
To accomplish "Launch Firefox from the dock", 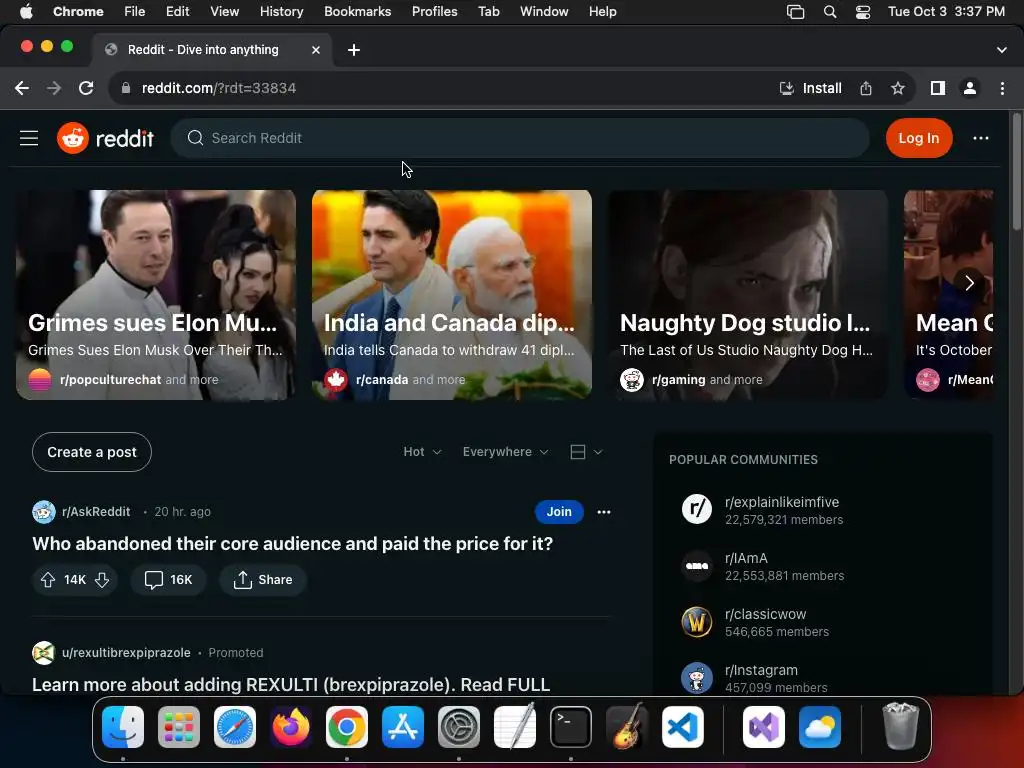I will (291, 727).
